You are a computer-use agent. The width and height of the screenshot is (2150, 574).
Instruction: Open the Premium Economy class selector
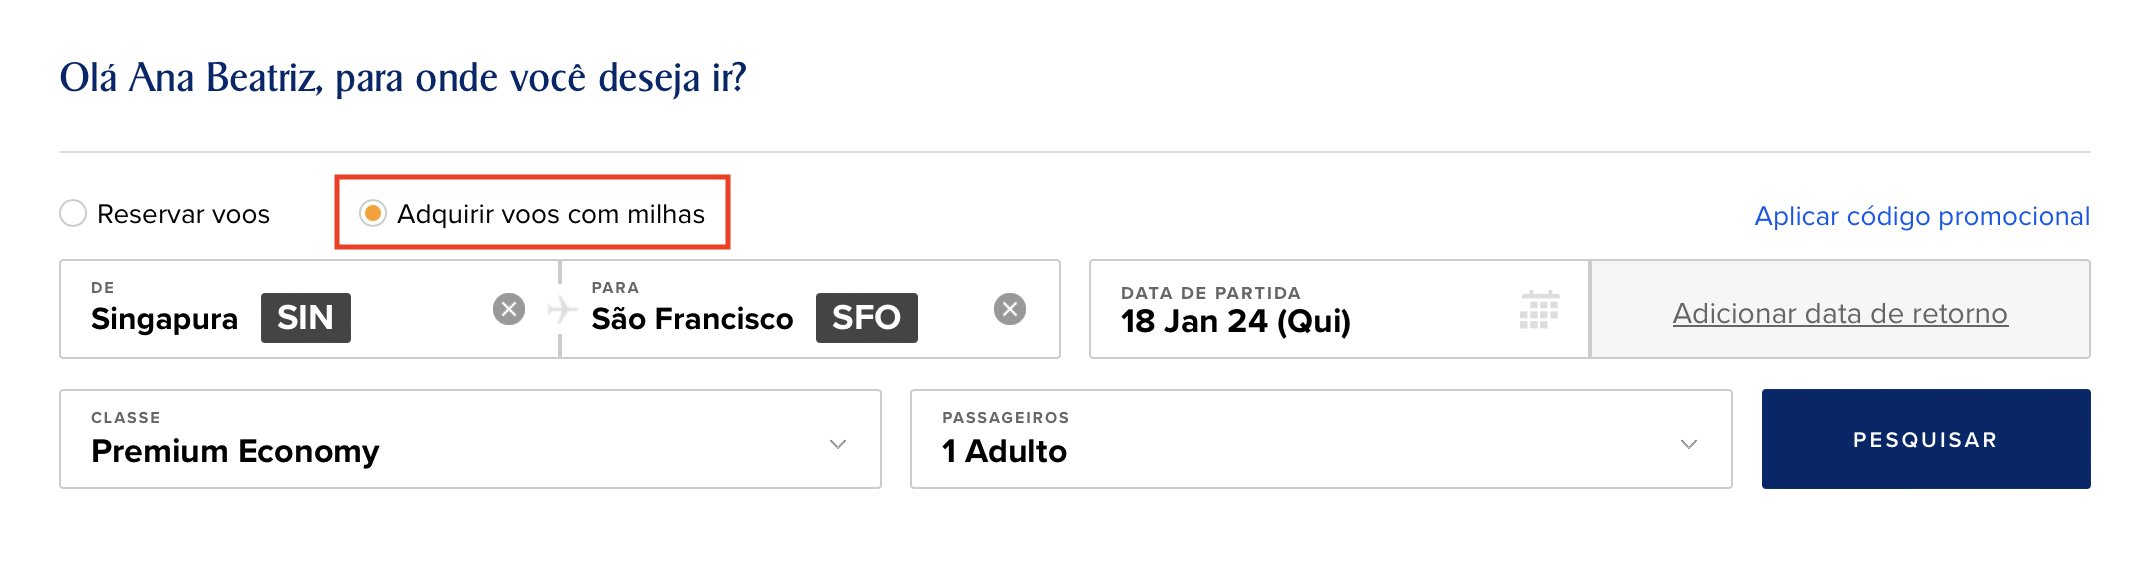470,439
